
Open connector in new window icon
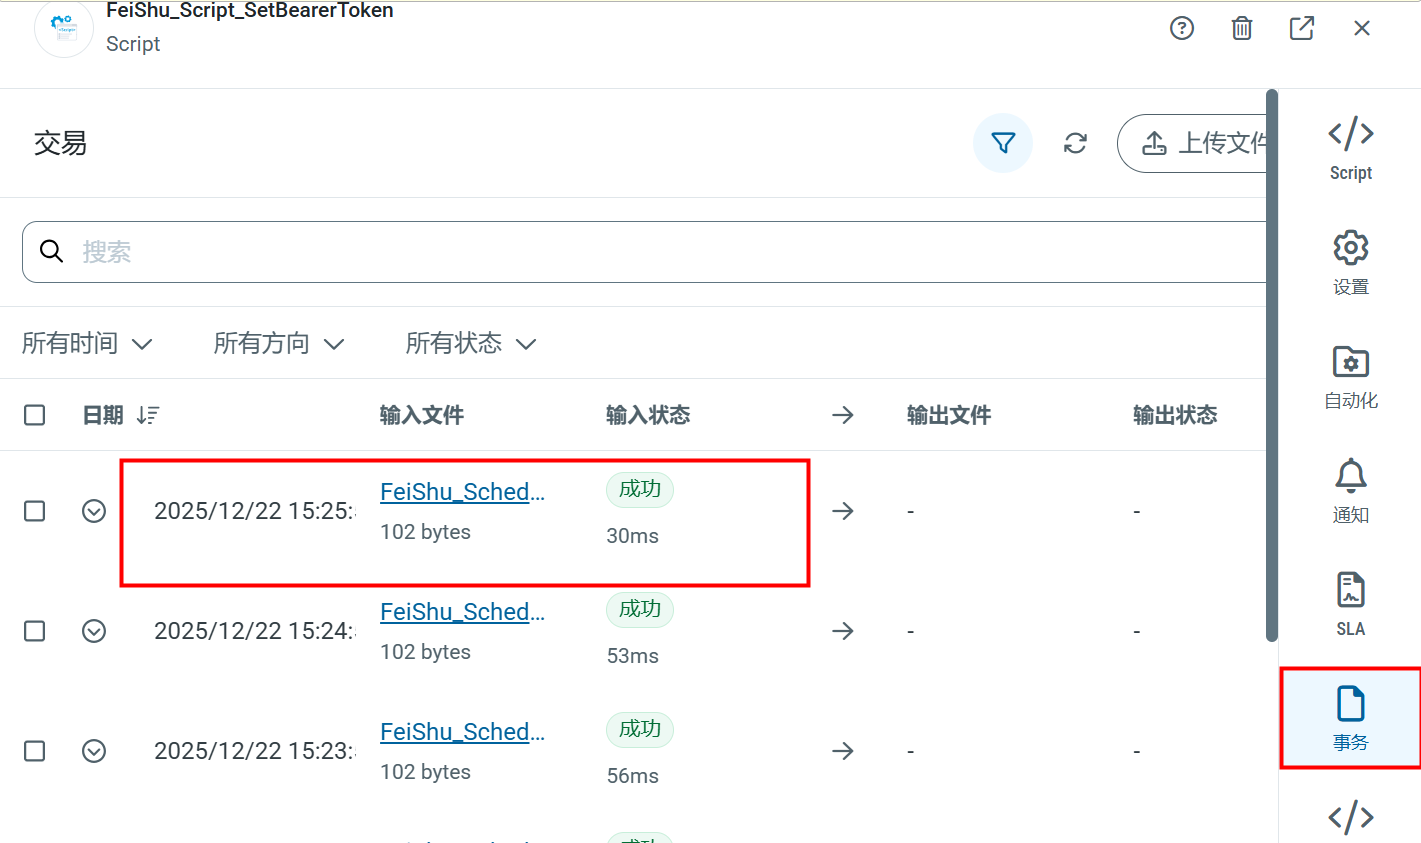1302,28
